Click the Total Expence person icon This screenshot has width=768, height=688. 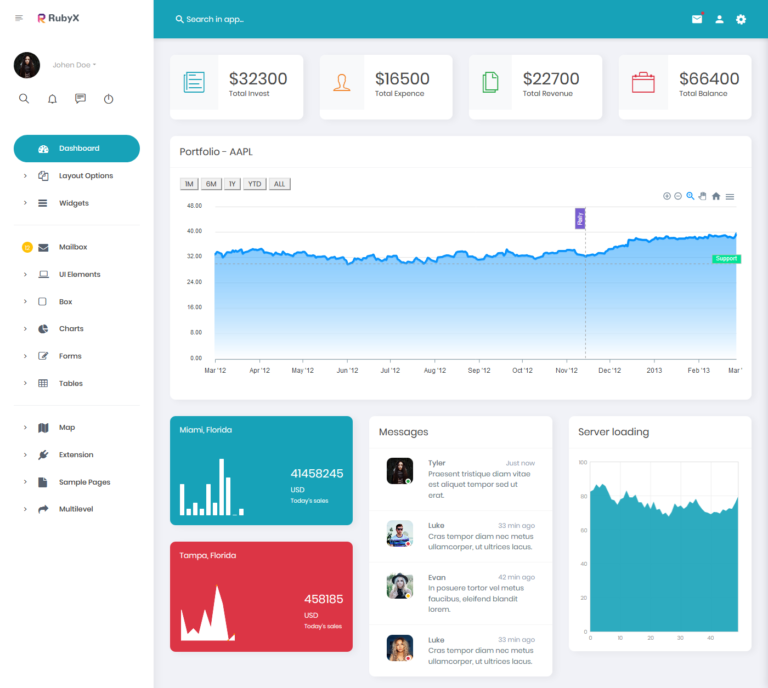[x=342, y=82]
